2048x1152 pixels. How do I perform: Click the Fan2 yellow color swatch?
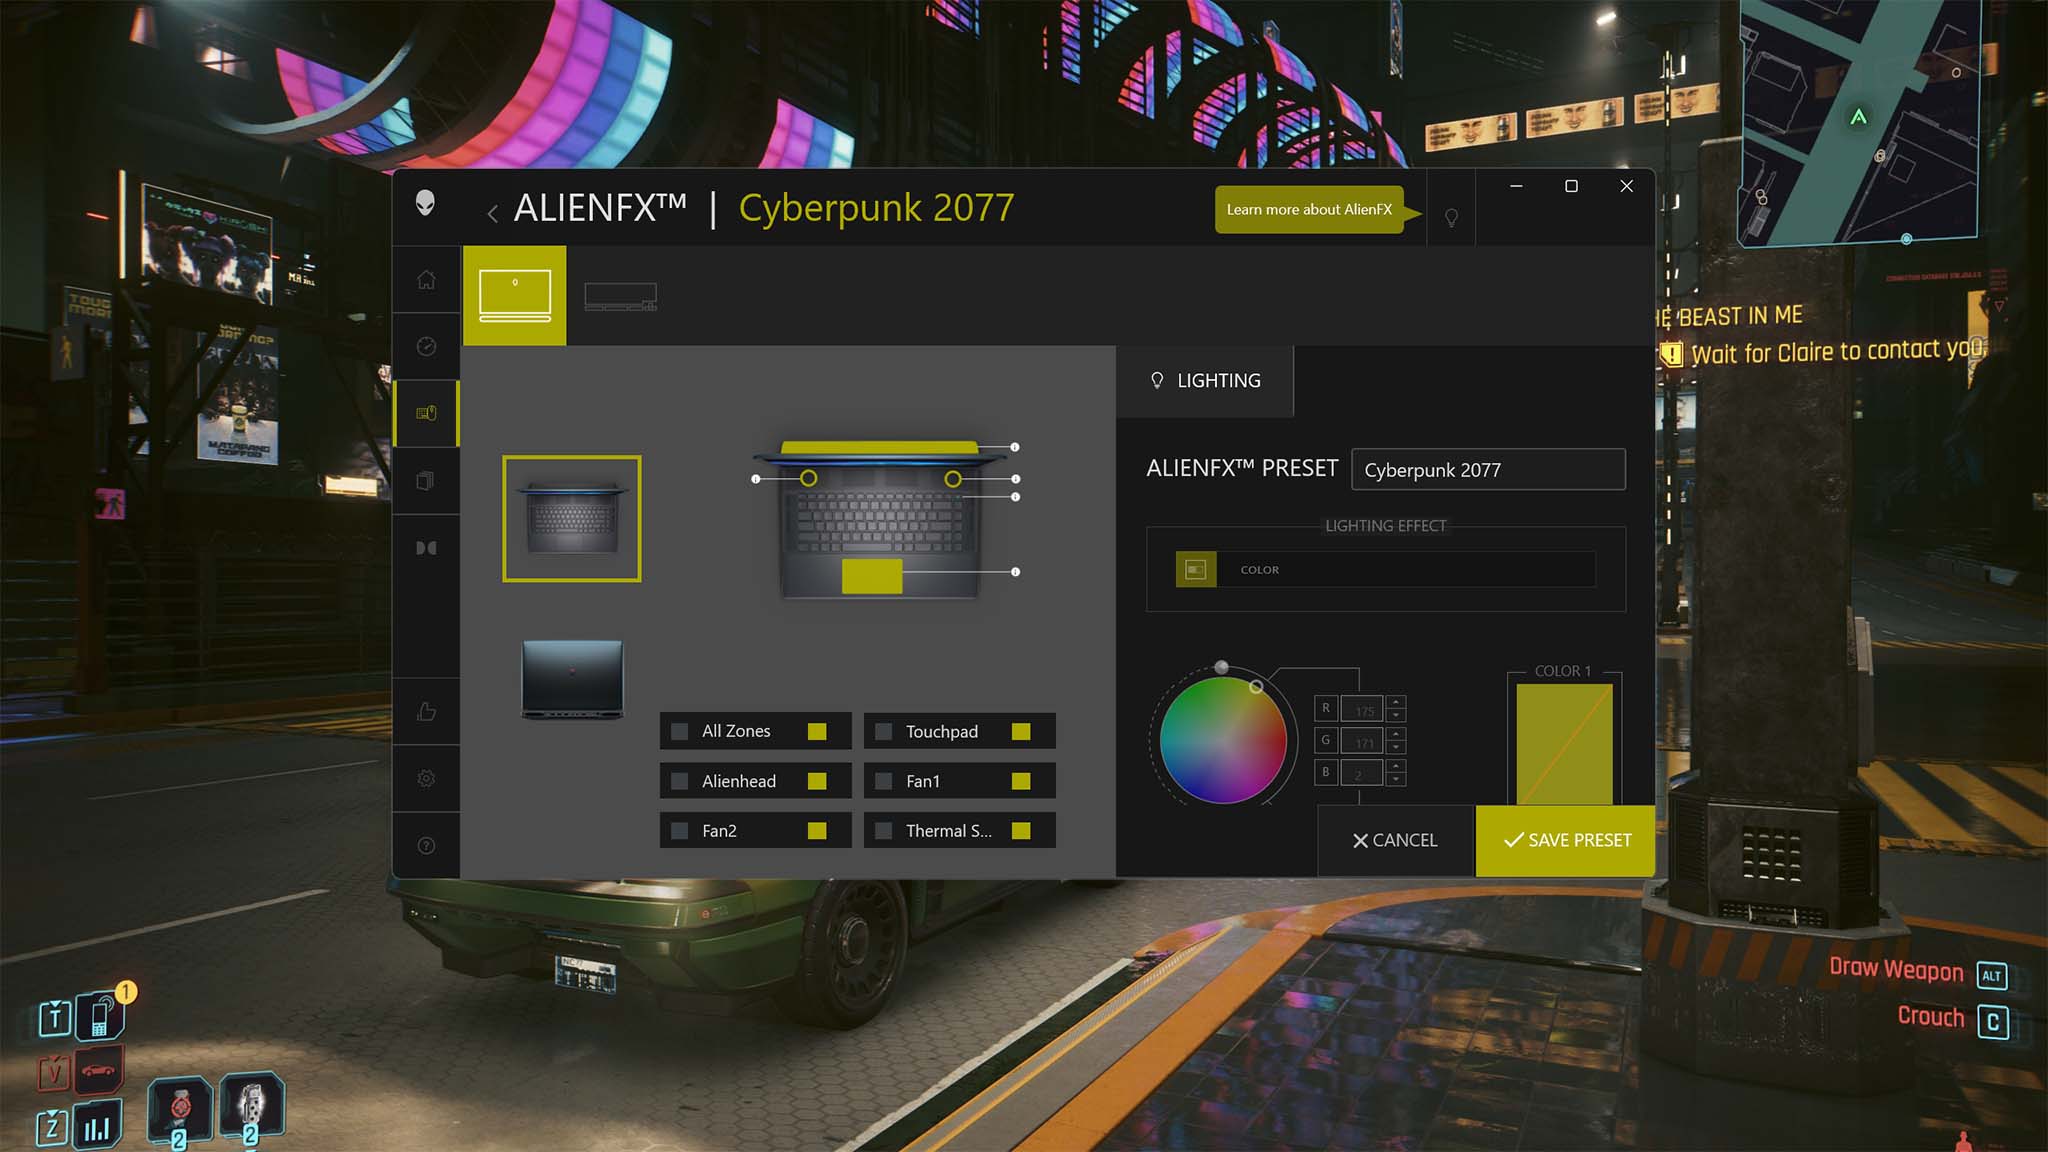click(x=817, y=830)
